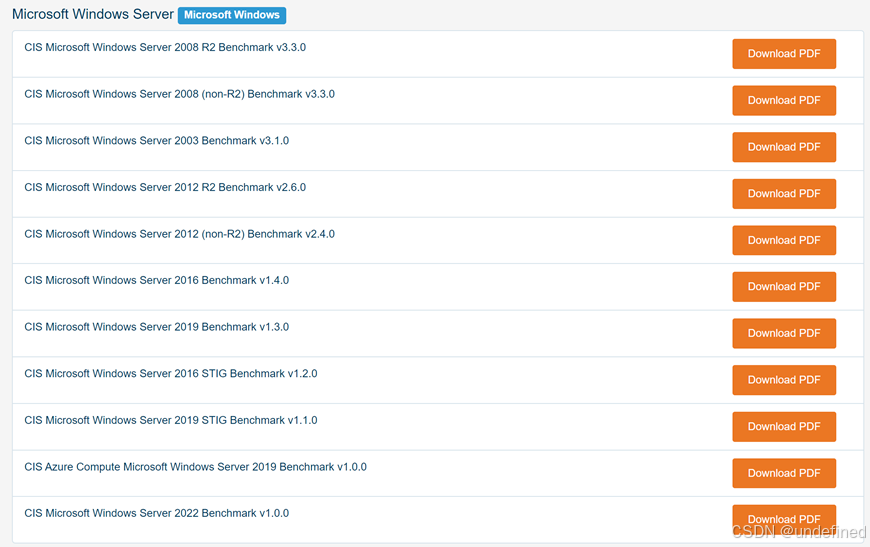Open CIS Microsoft Windows Server 2003 Benchmark v3.1.0
The image size is (870, 547).
[x=156, y=140]
